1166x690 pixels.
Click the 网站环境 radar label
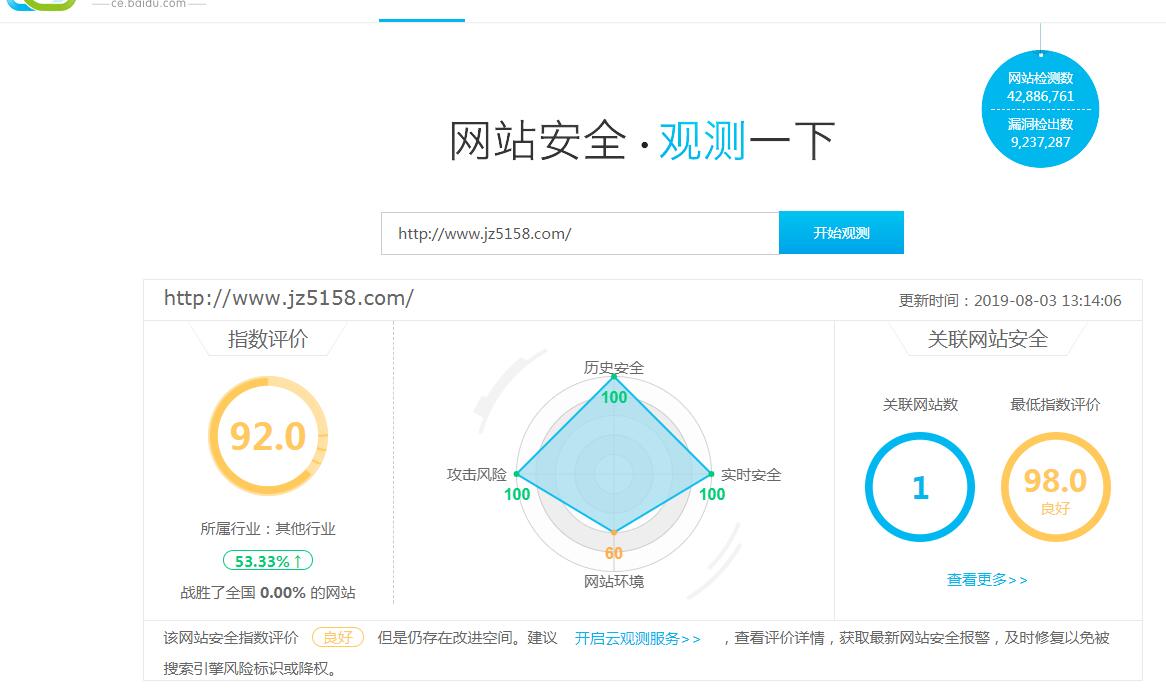(613, 581)
